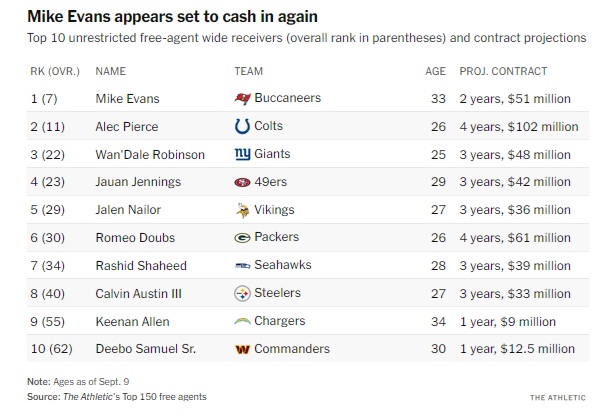Click the Giants ny logo
Image resolution: width=604 pixels, height=418 pixels.
click(242, 155)
